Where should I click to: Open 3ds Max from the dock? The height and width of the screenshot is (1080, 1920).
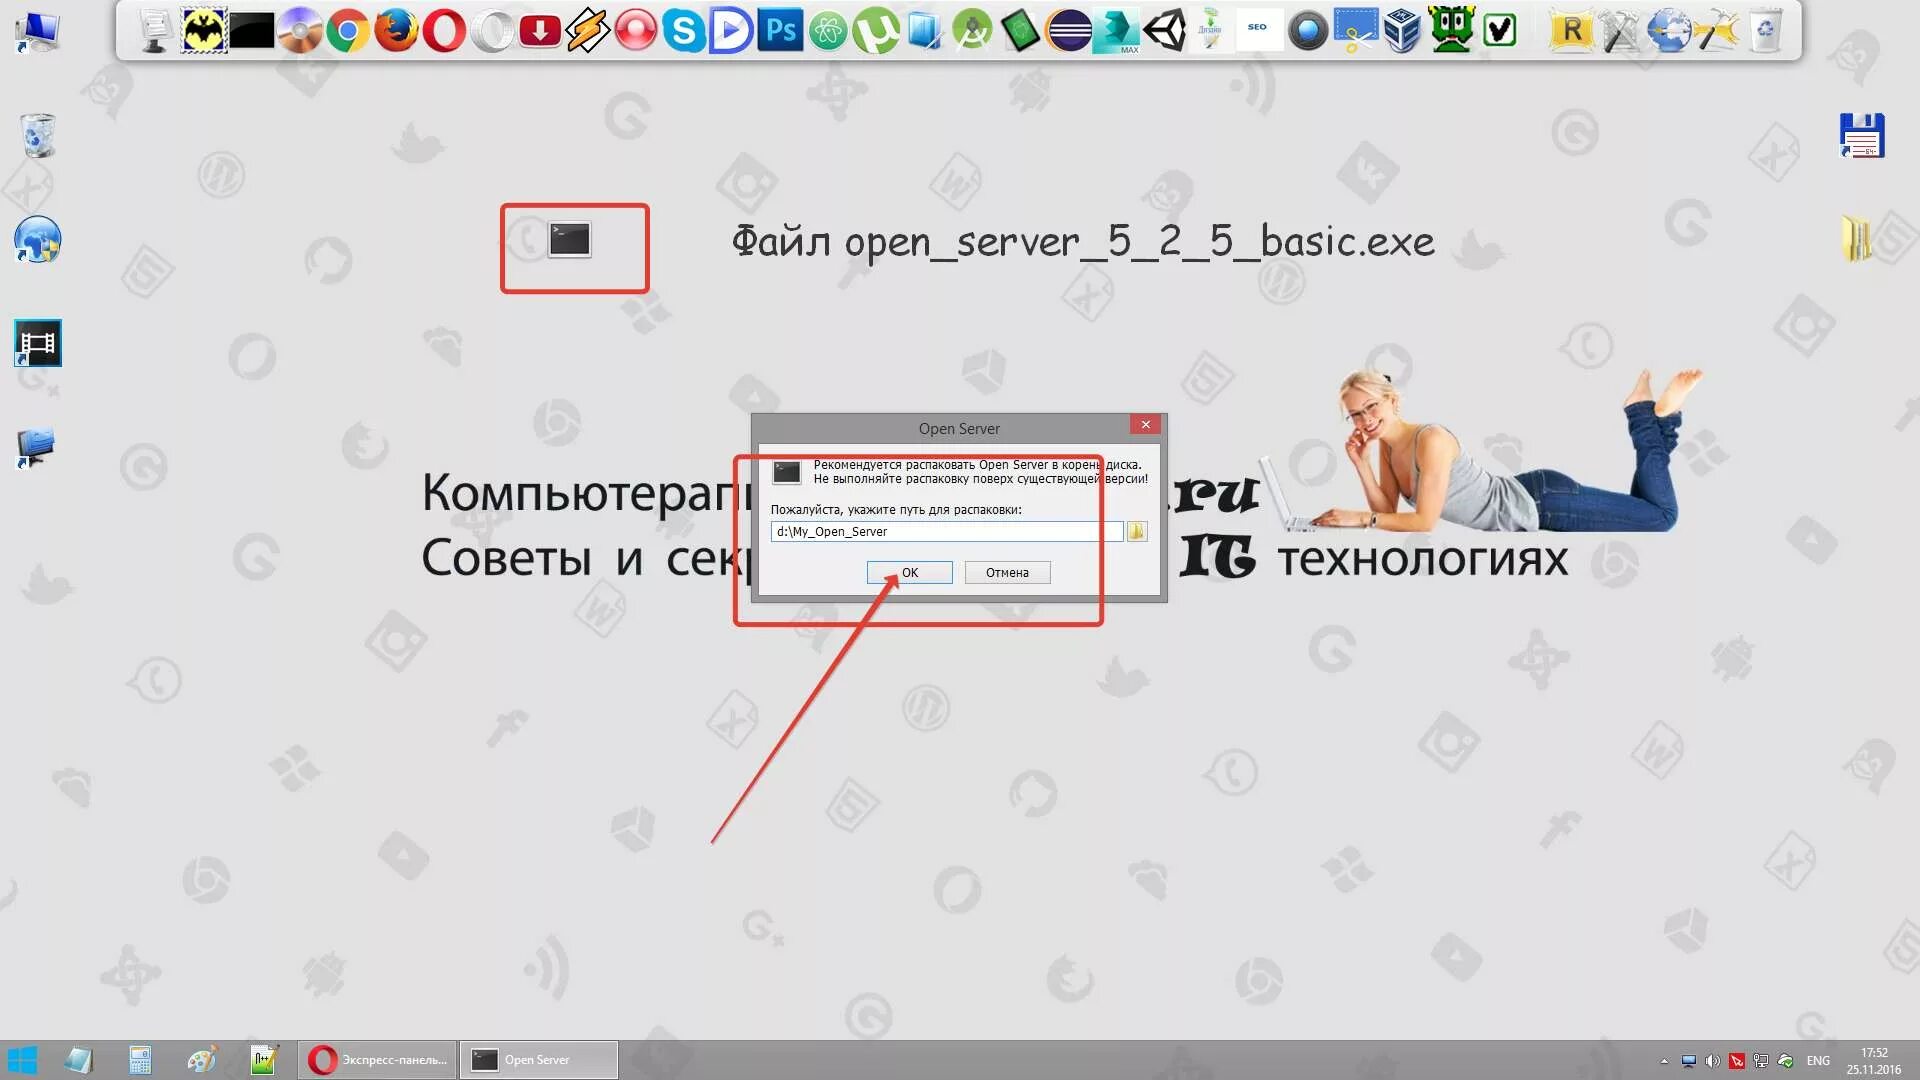point(1116,32)
